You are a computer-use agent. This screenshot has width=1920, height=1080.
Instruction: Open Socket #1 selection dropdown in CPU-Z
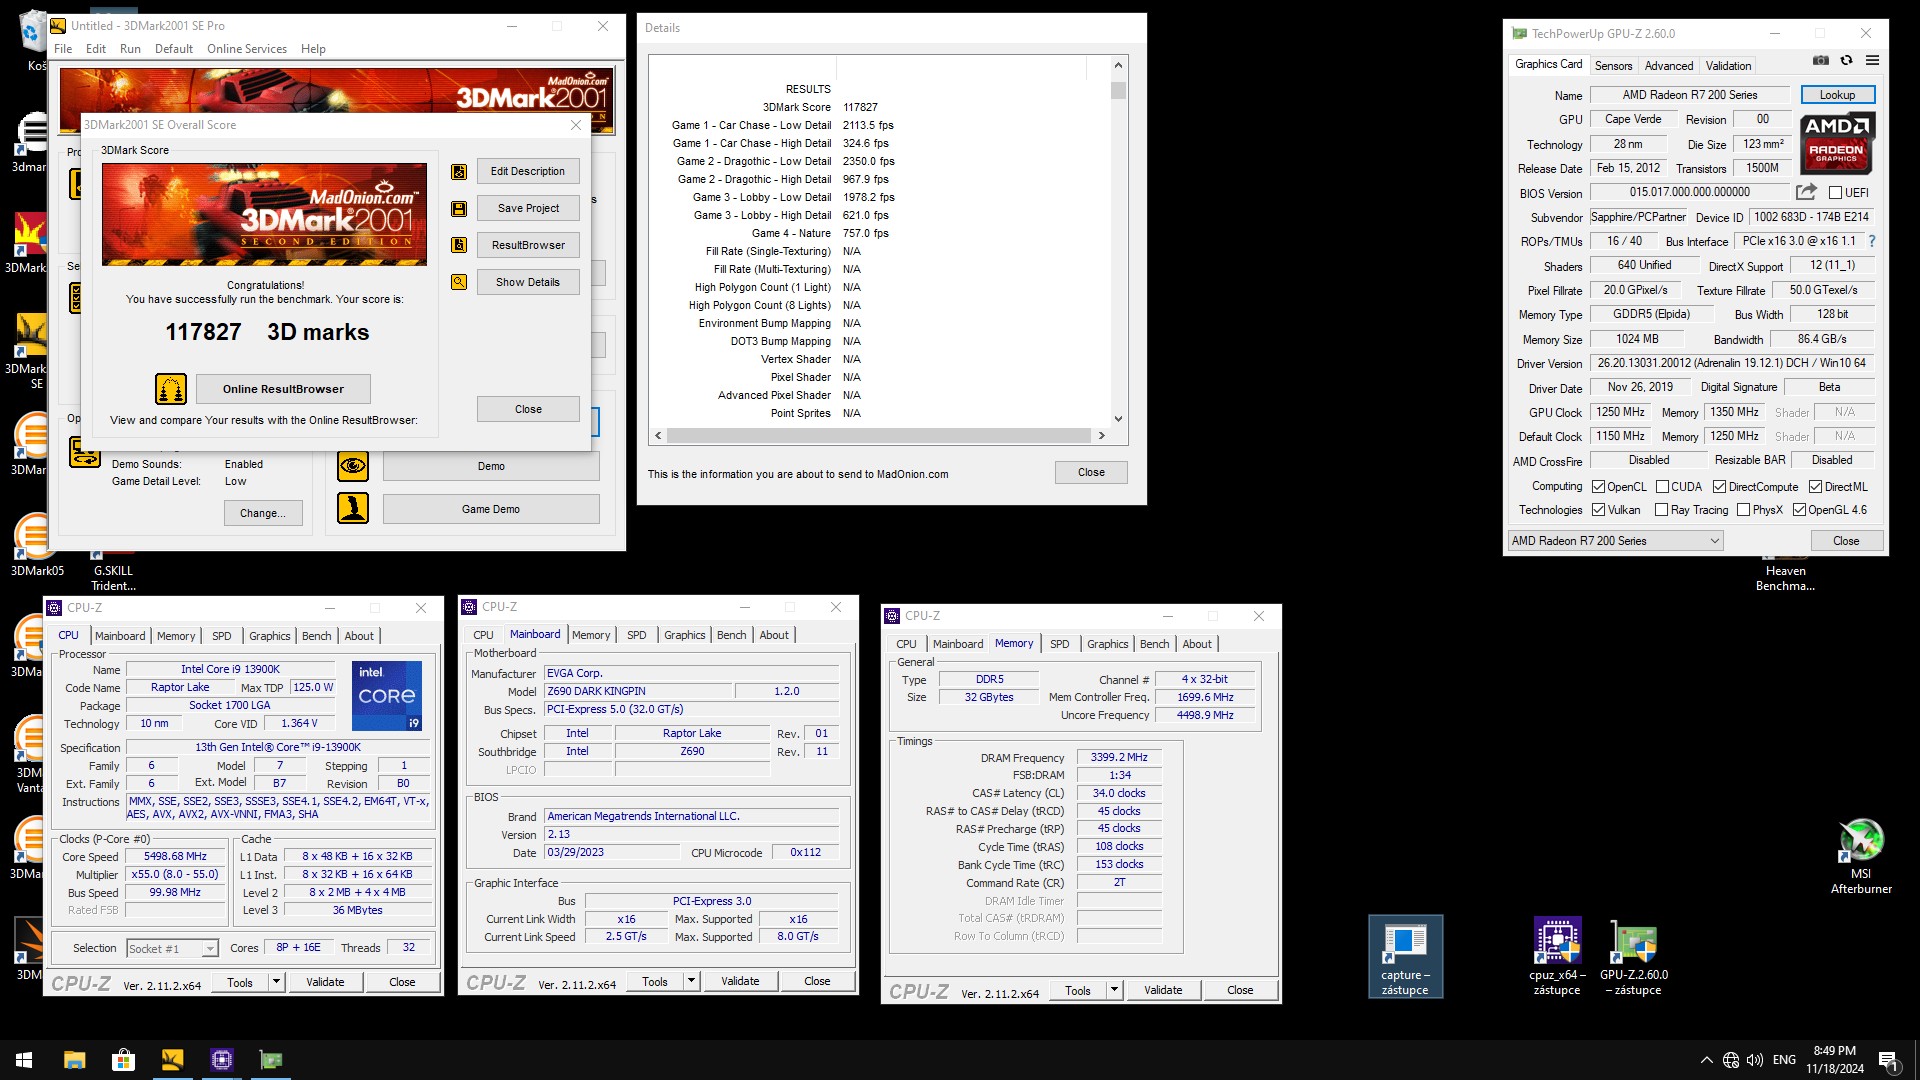[172, 948]
